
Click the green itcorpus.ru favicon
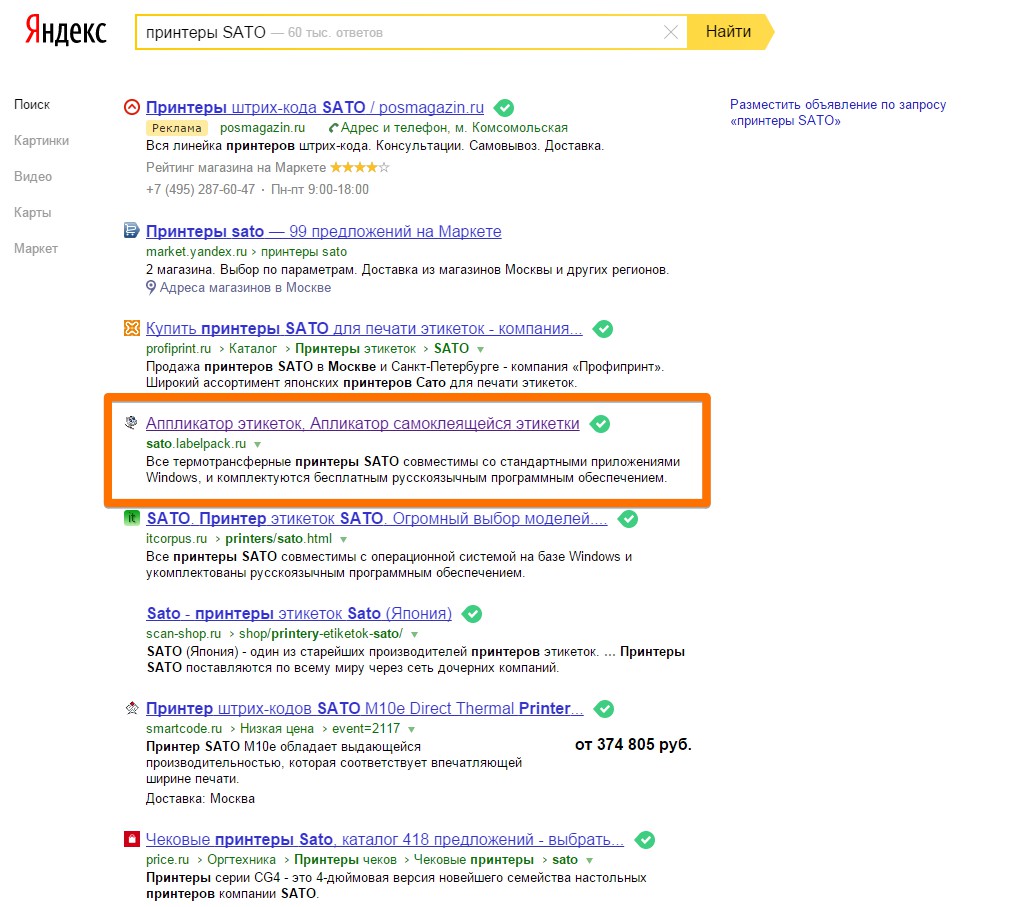click(132, 518)
